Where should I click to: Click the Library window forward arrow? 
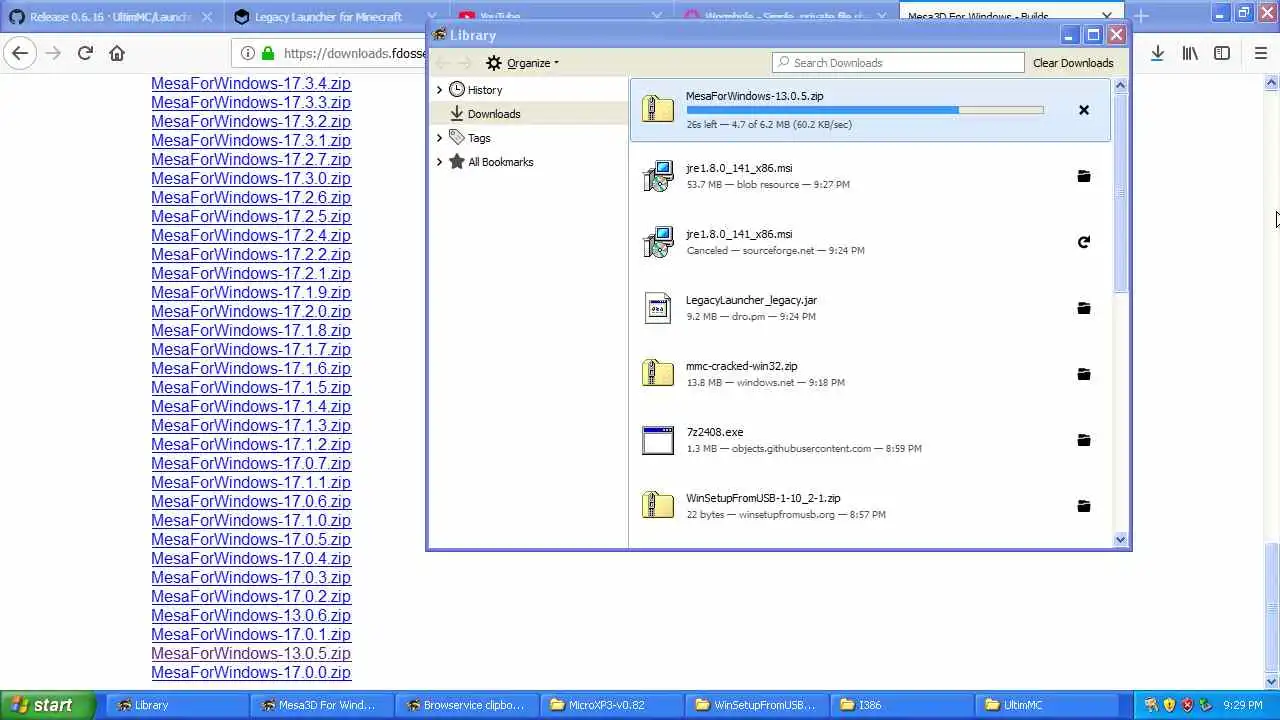(464, 63)
